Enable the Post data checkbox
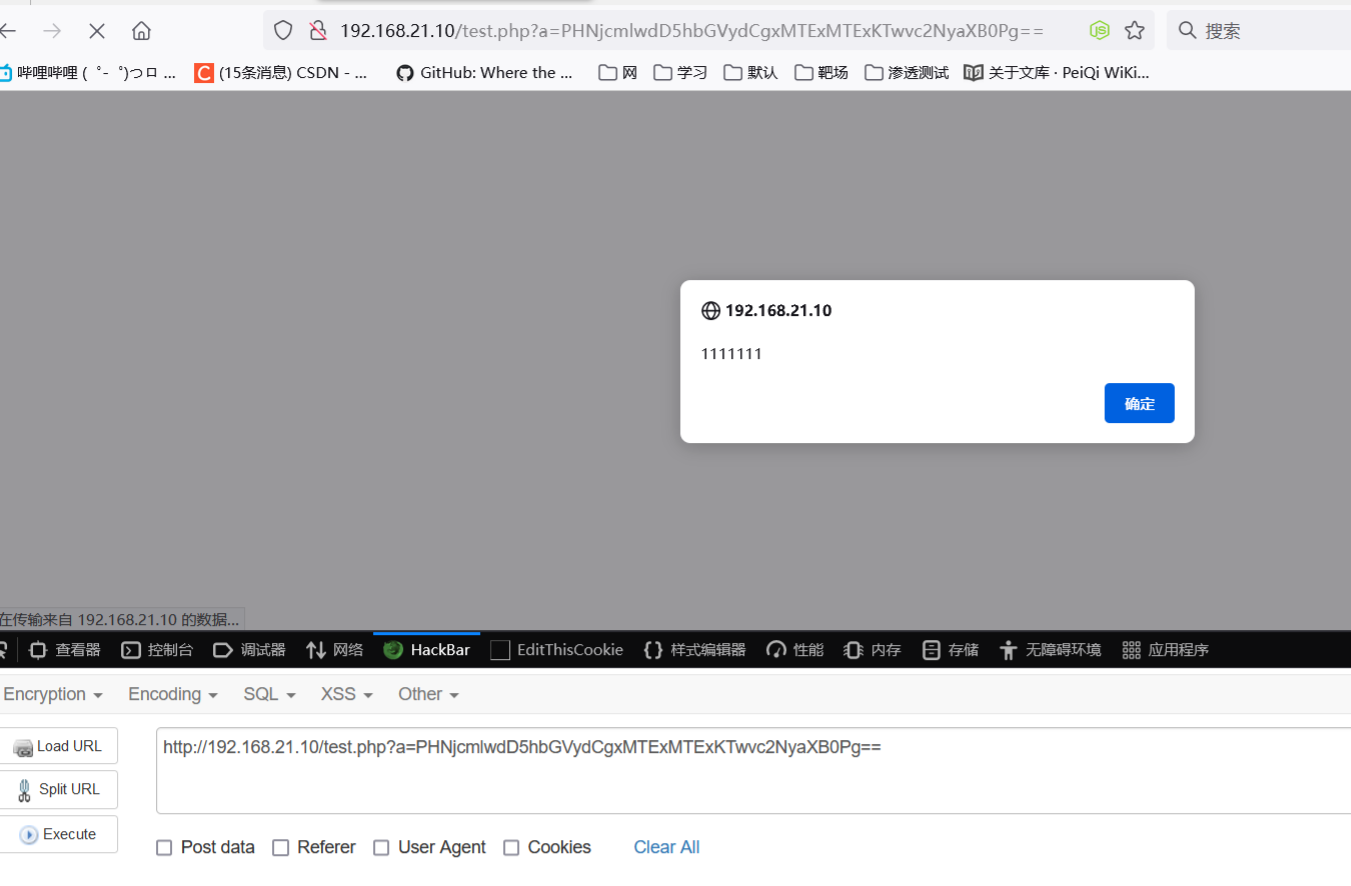 click(x=164, y=847)
